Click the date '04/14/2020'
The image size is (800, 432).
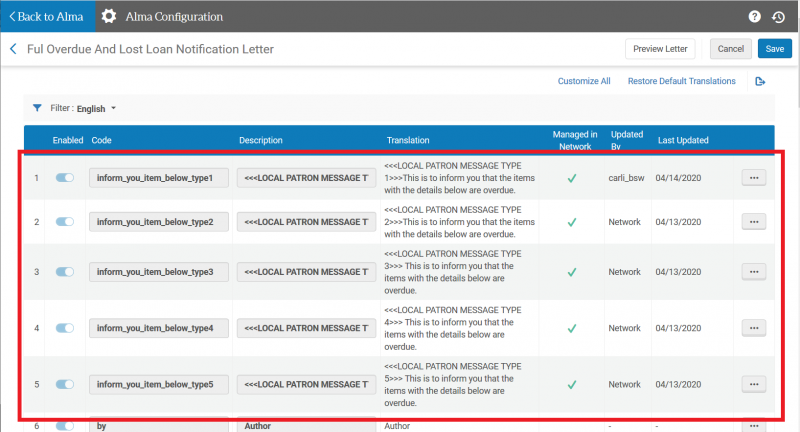click(x=678, y=178)
